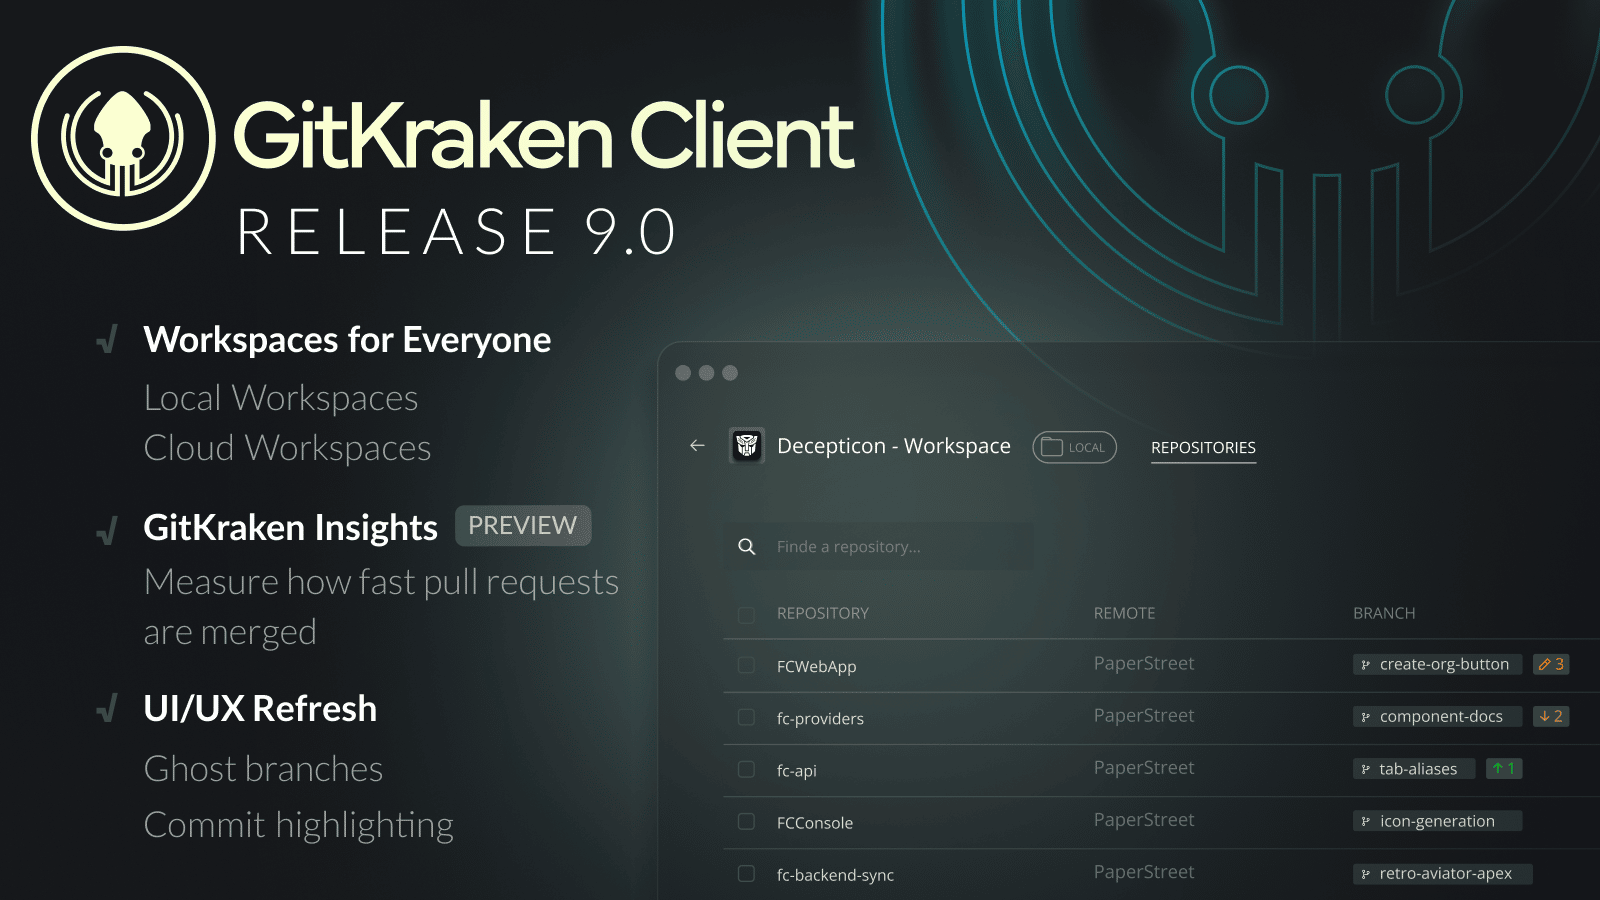1600x900 pixels.
Task: Click the retro-aviator-apex branch tag
Action: (1442, 873)
